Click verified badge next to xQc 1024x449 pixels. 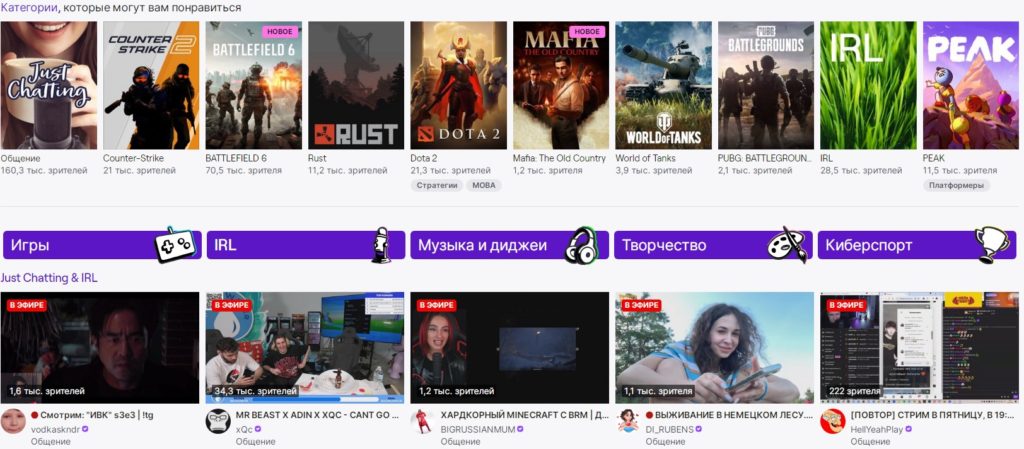pyautogui.click(x=258, y=429)
